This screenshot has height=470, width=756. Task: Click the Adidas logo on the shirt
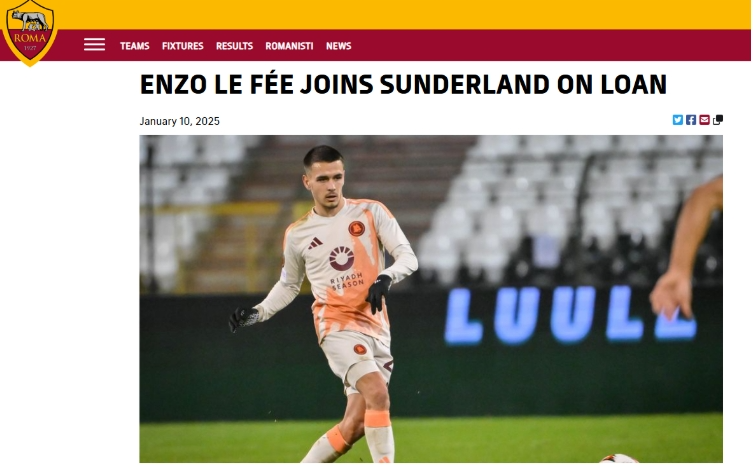[315, 243]
